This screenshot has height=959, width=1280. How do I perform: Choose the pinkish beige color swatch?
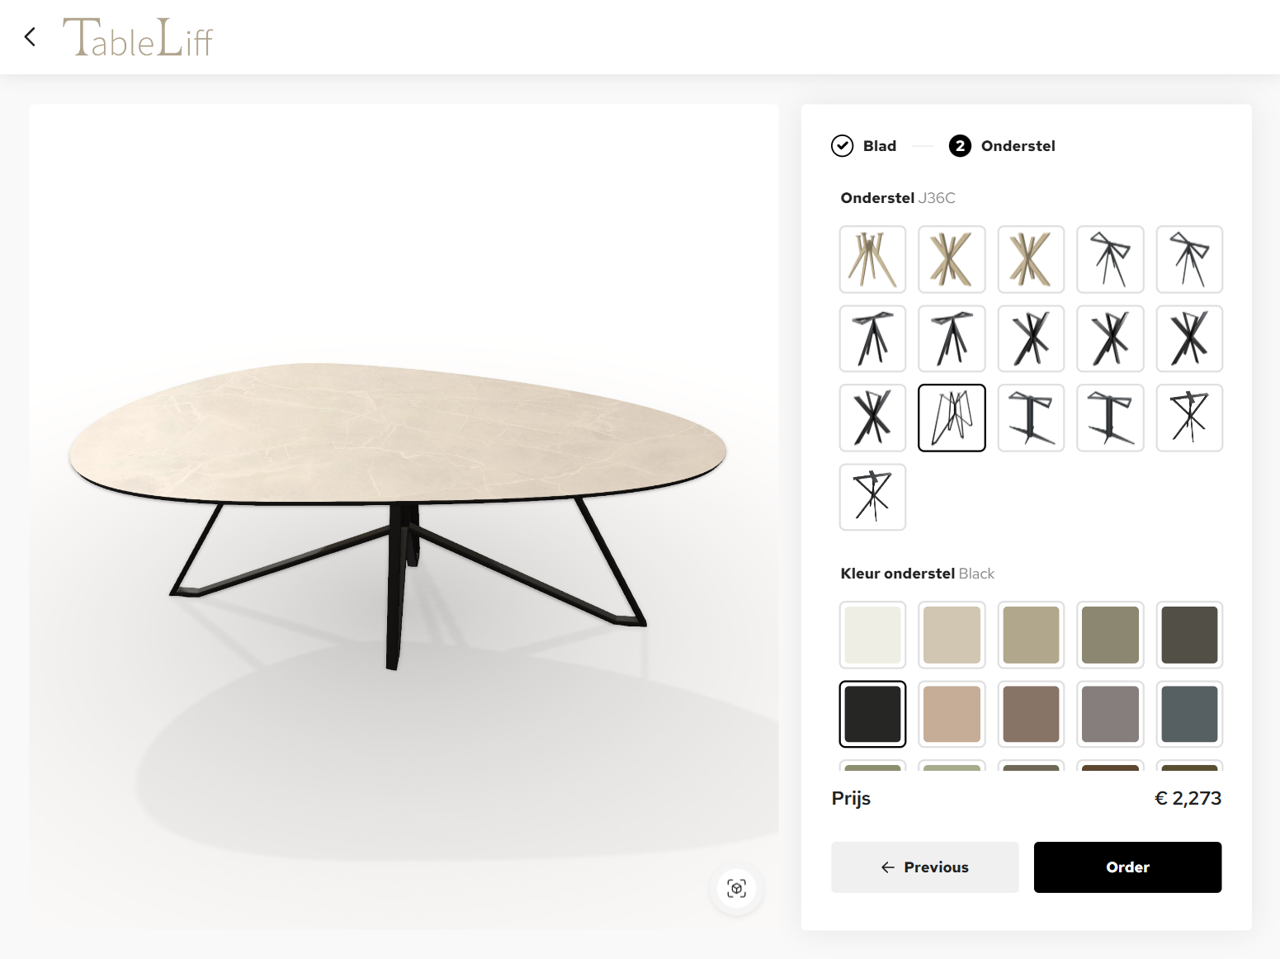pos(952,714)
